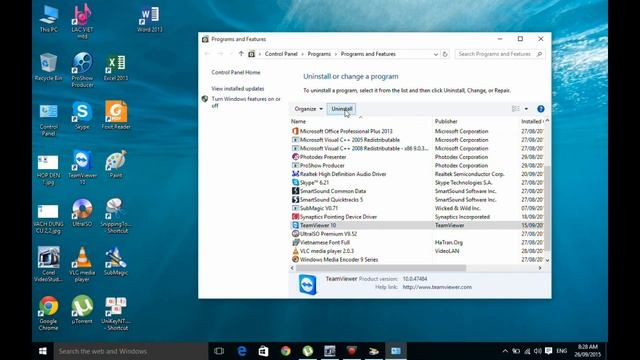640x360 pixels.
Task: Open the Snipping Tool shortcut on desktop
Action: point(116,216)
